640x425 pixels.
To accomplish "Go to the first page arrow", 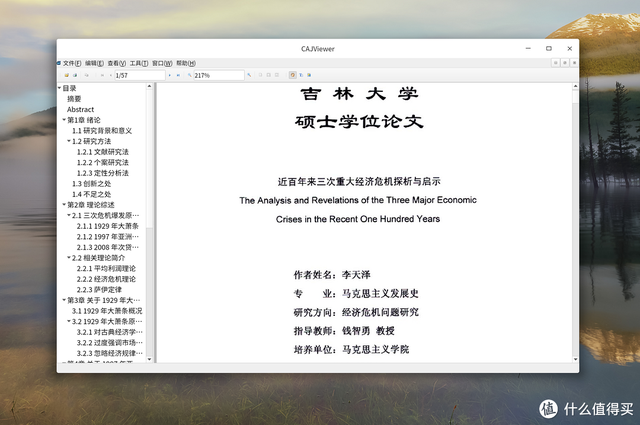I will (102, 75).
